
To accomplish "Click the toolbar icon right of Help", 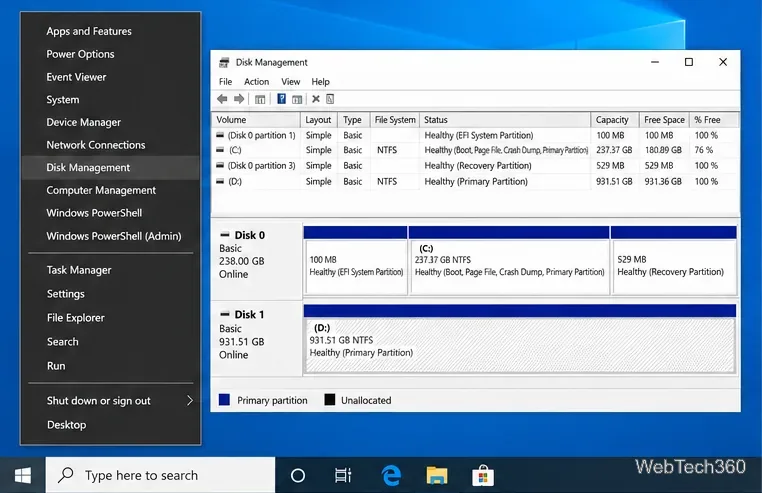I will [297, 100].
